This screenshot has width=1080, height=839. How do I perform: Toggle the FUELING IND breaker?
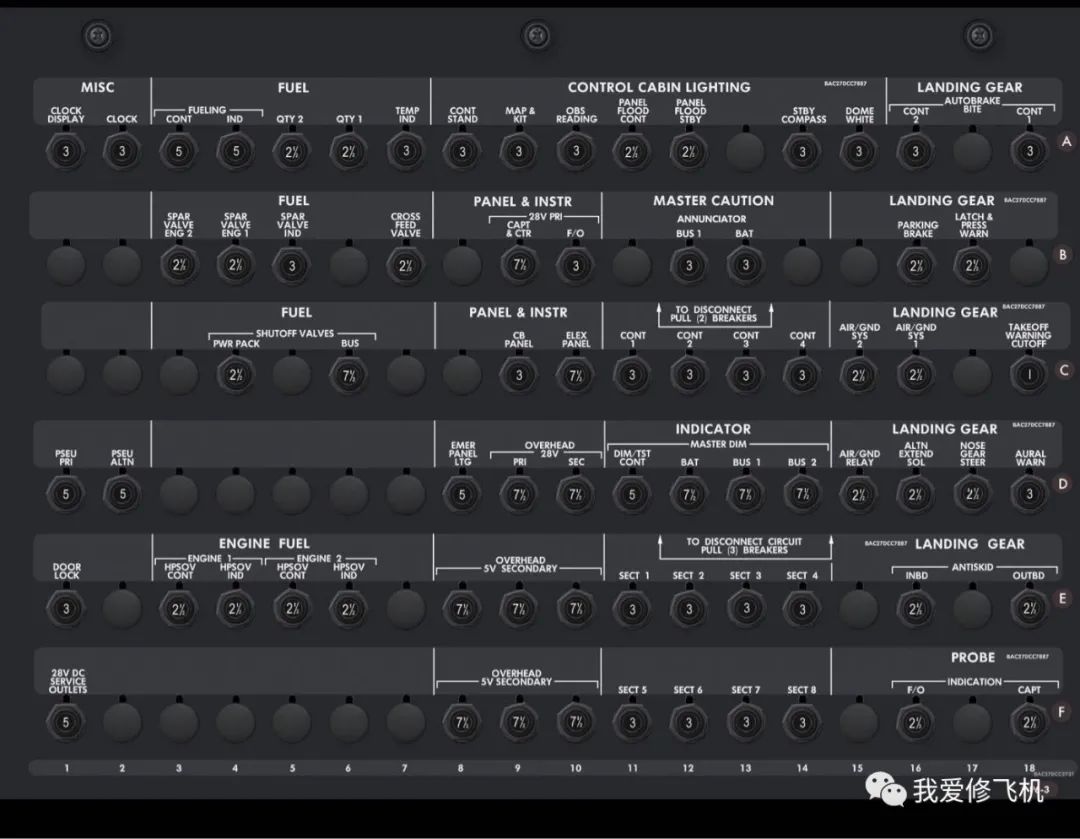(x=236, y=151)
